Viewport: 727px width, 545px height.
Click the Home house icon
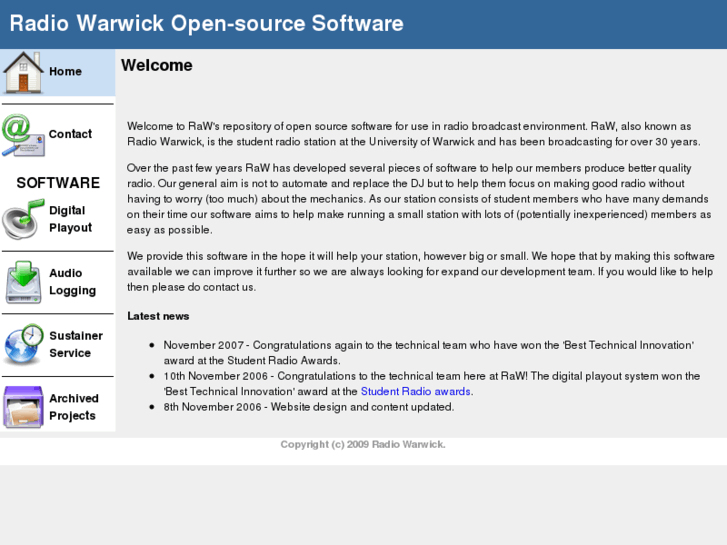23,72
